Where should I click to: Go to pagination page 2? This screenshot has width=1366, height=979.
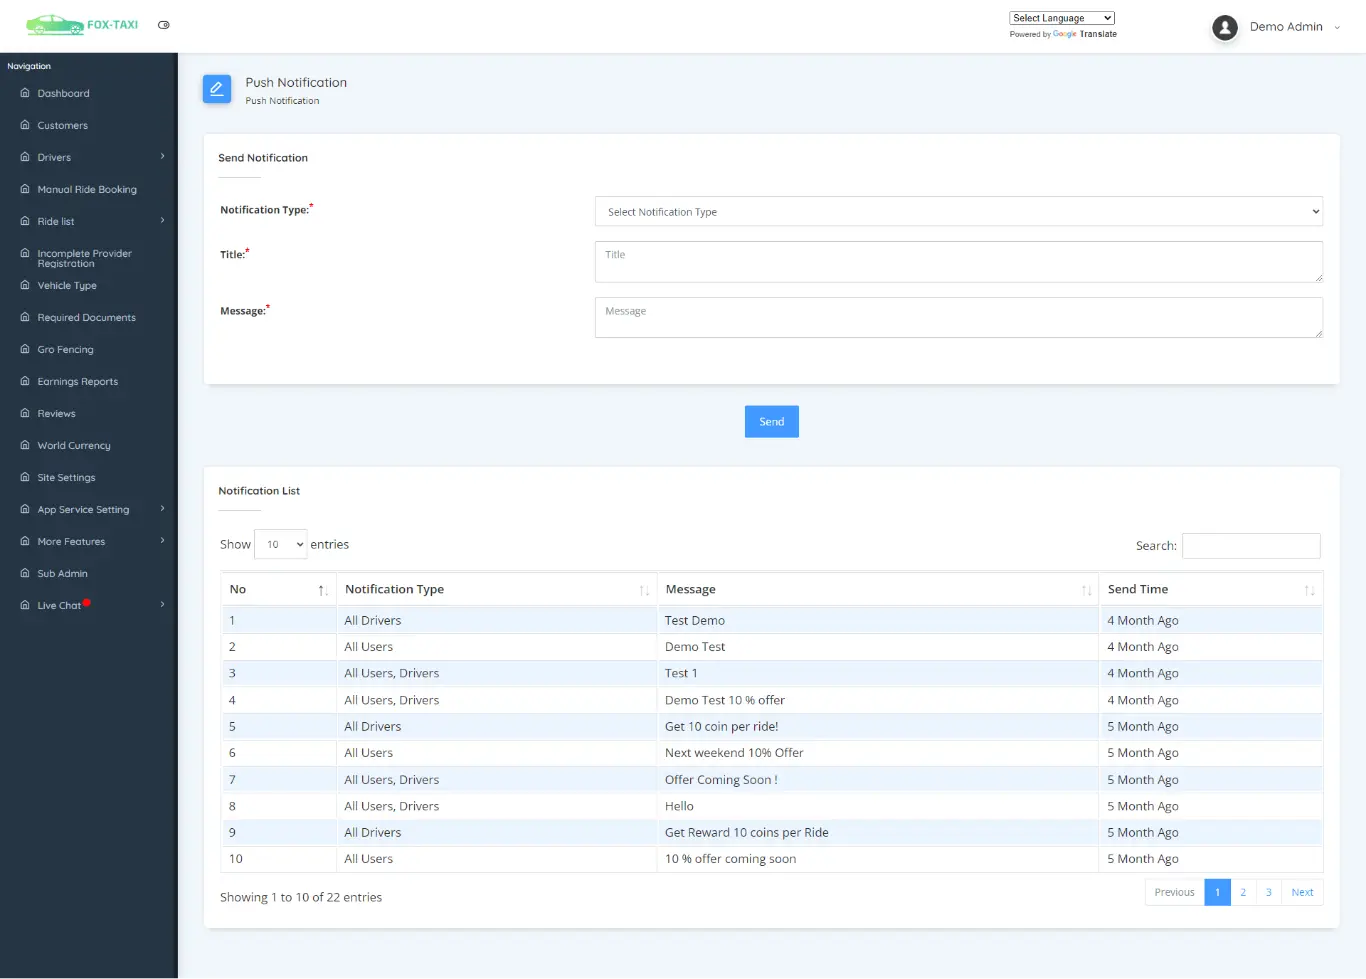point(1243,892)
